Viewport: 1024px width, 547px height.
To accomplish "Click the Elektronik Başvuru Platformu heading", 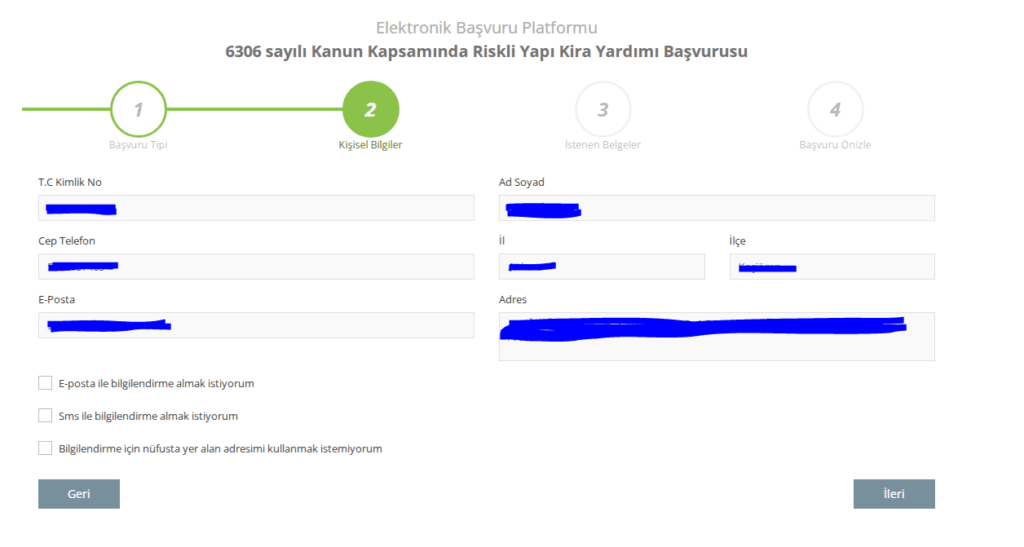I will pos(487,28).
